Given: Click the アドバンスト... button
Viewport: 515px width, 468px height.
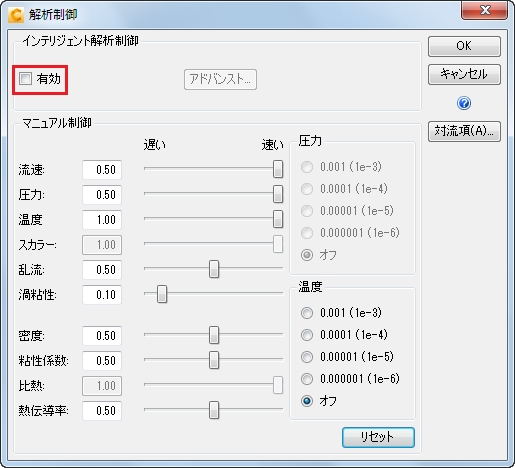Looking at the screenshot, I should pos(220,79).
